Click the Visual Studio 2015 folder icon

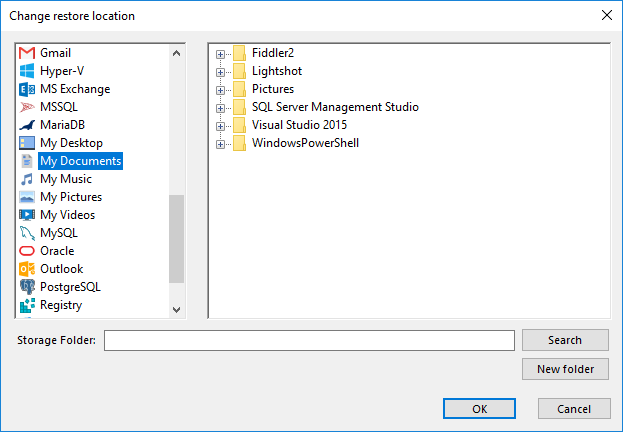tap(239, 125)
